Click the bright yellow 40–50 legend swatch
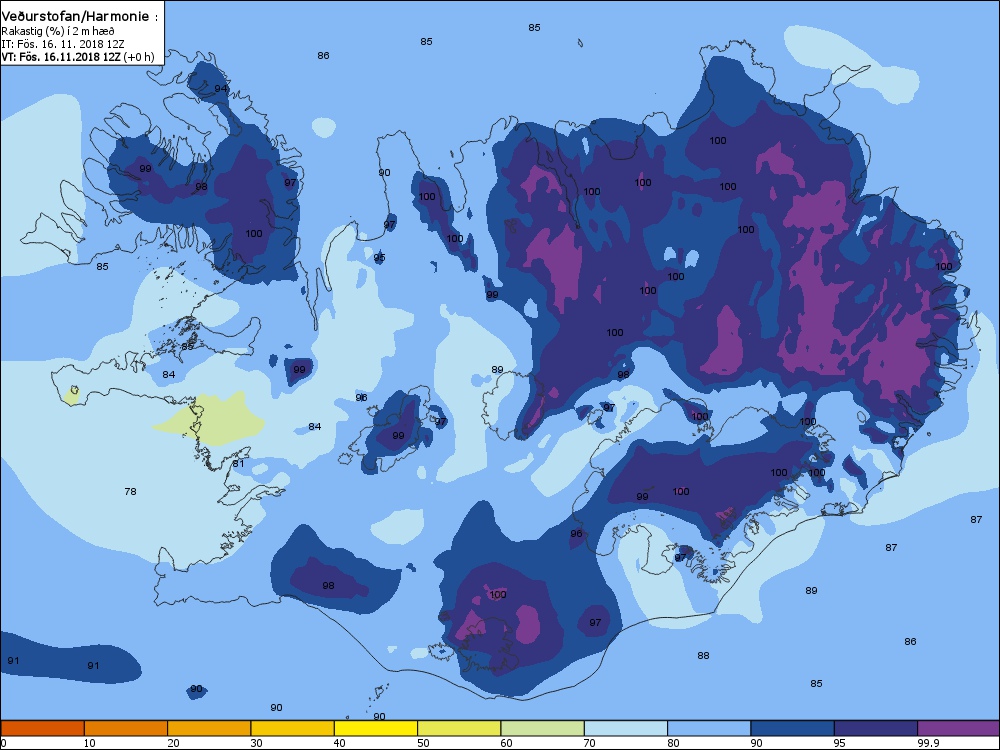Viewport: 1000px width, 750px height. 376,728
